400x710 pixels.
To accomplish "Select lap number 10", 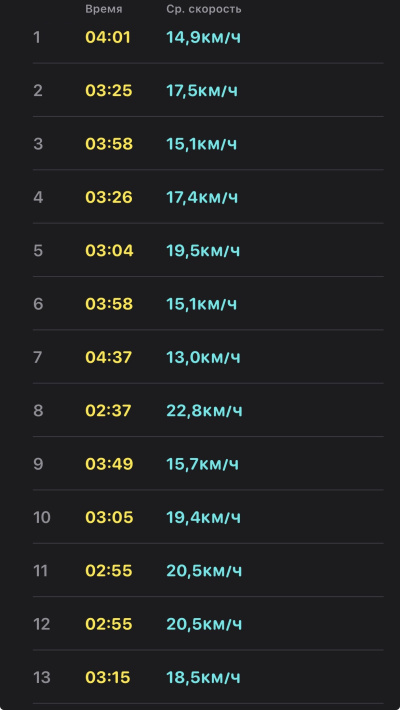I will click(x=42, y=518).
